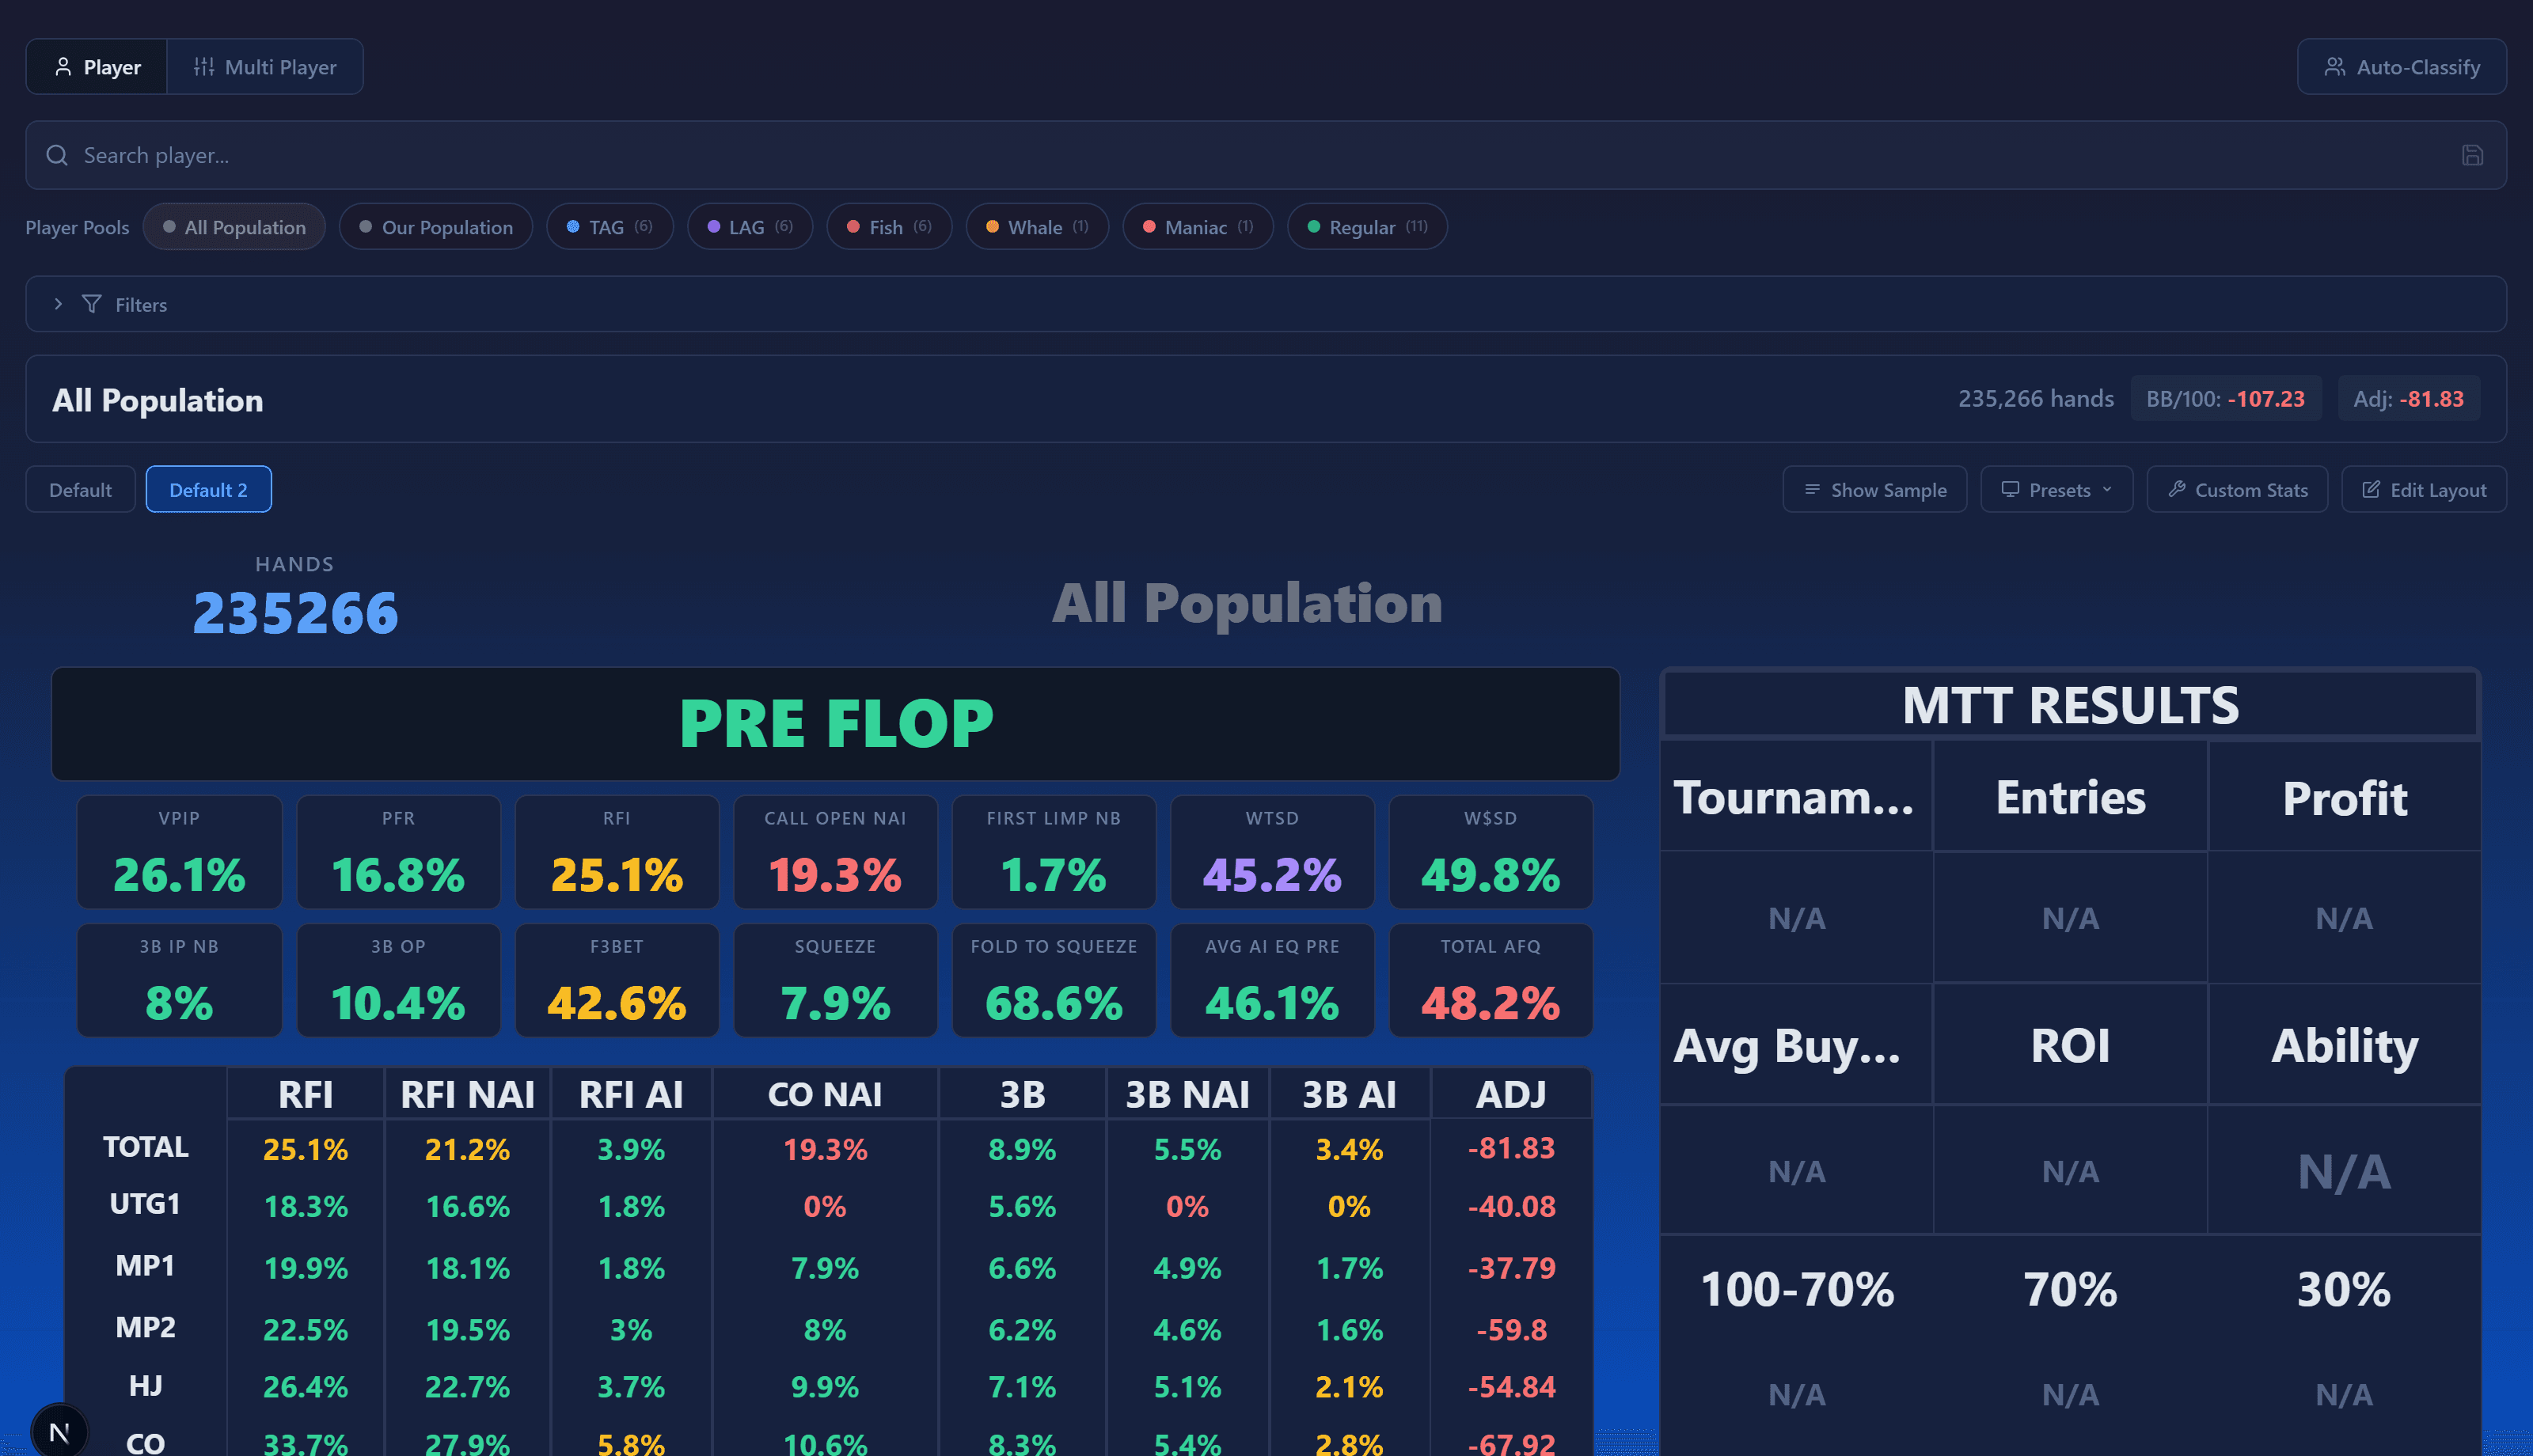Click the MP2 row label

coord(145,1327)
